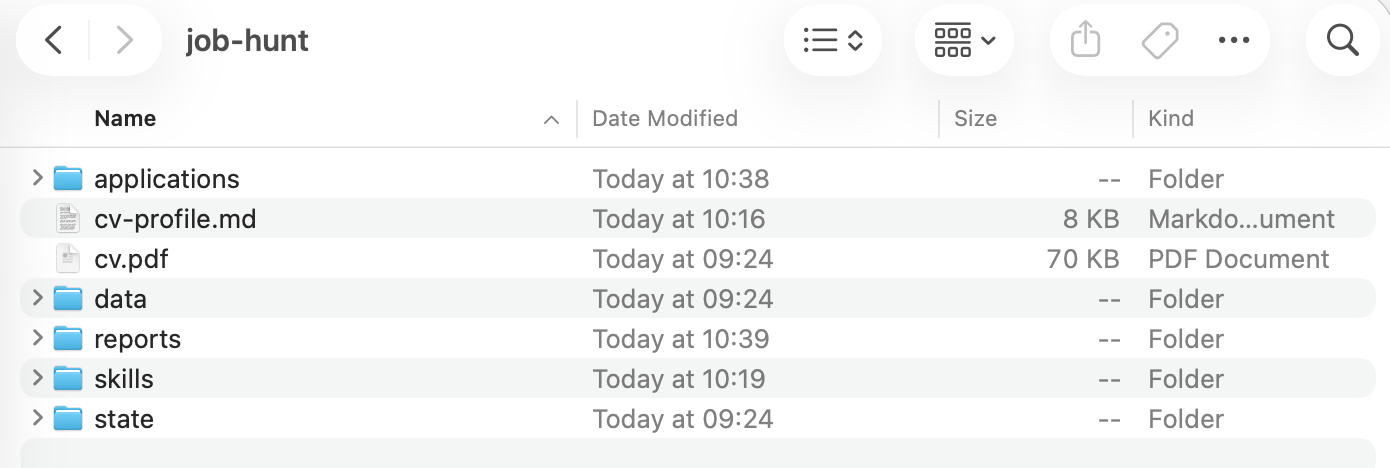Click the Tags icon in toolbar
1390x468 pixels.
click(1159, 40)
